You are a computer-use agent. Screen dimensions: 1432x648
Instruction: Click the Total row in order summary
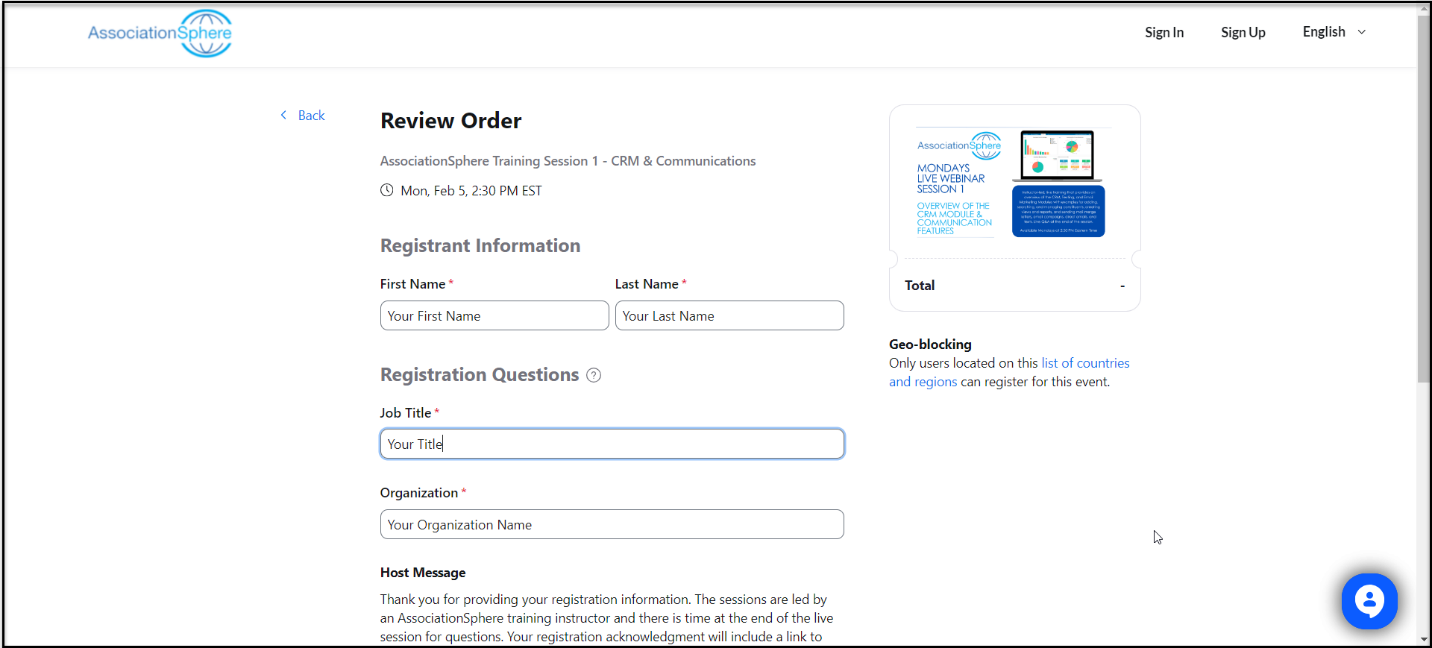pyautogui.click(x=1014, y=285)
